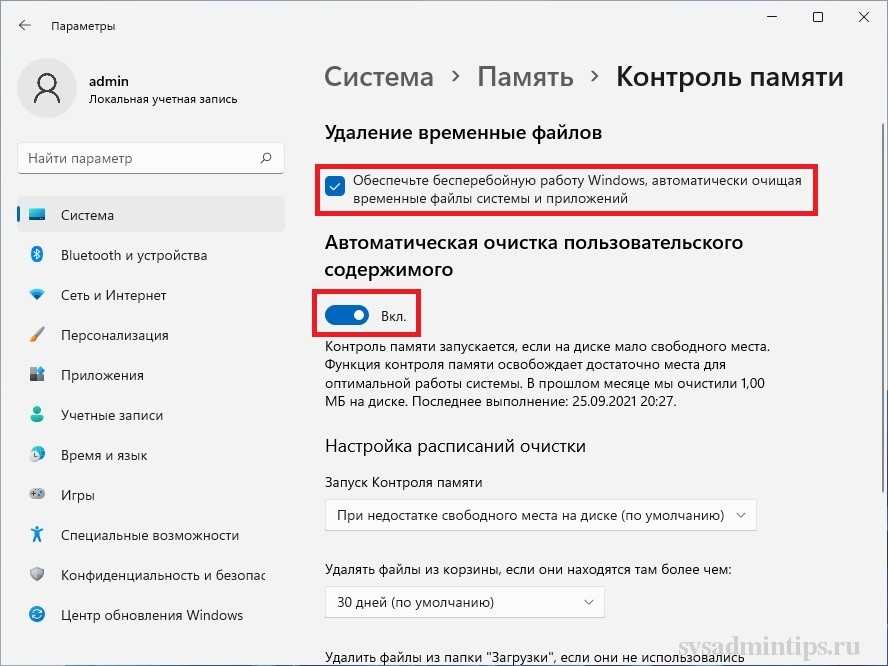
Task: Click the Центр обновления Windows icon
Action: [37, 615]
